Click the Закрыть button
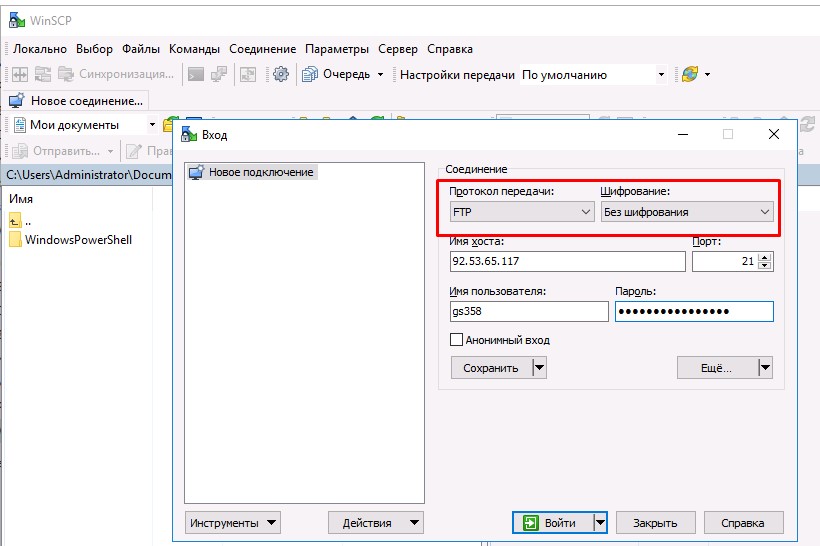 click(x=655, y=522)
